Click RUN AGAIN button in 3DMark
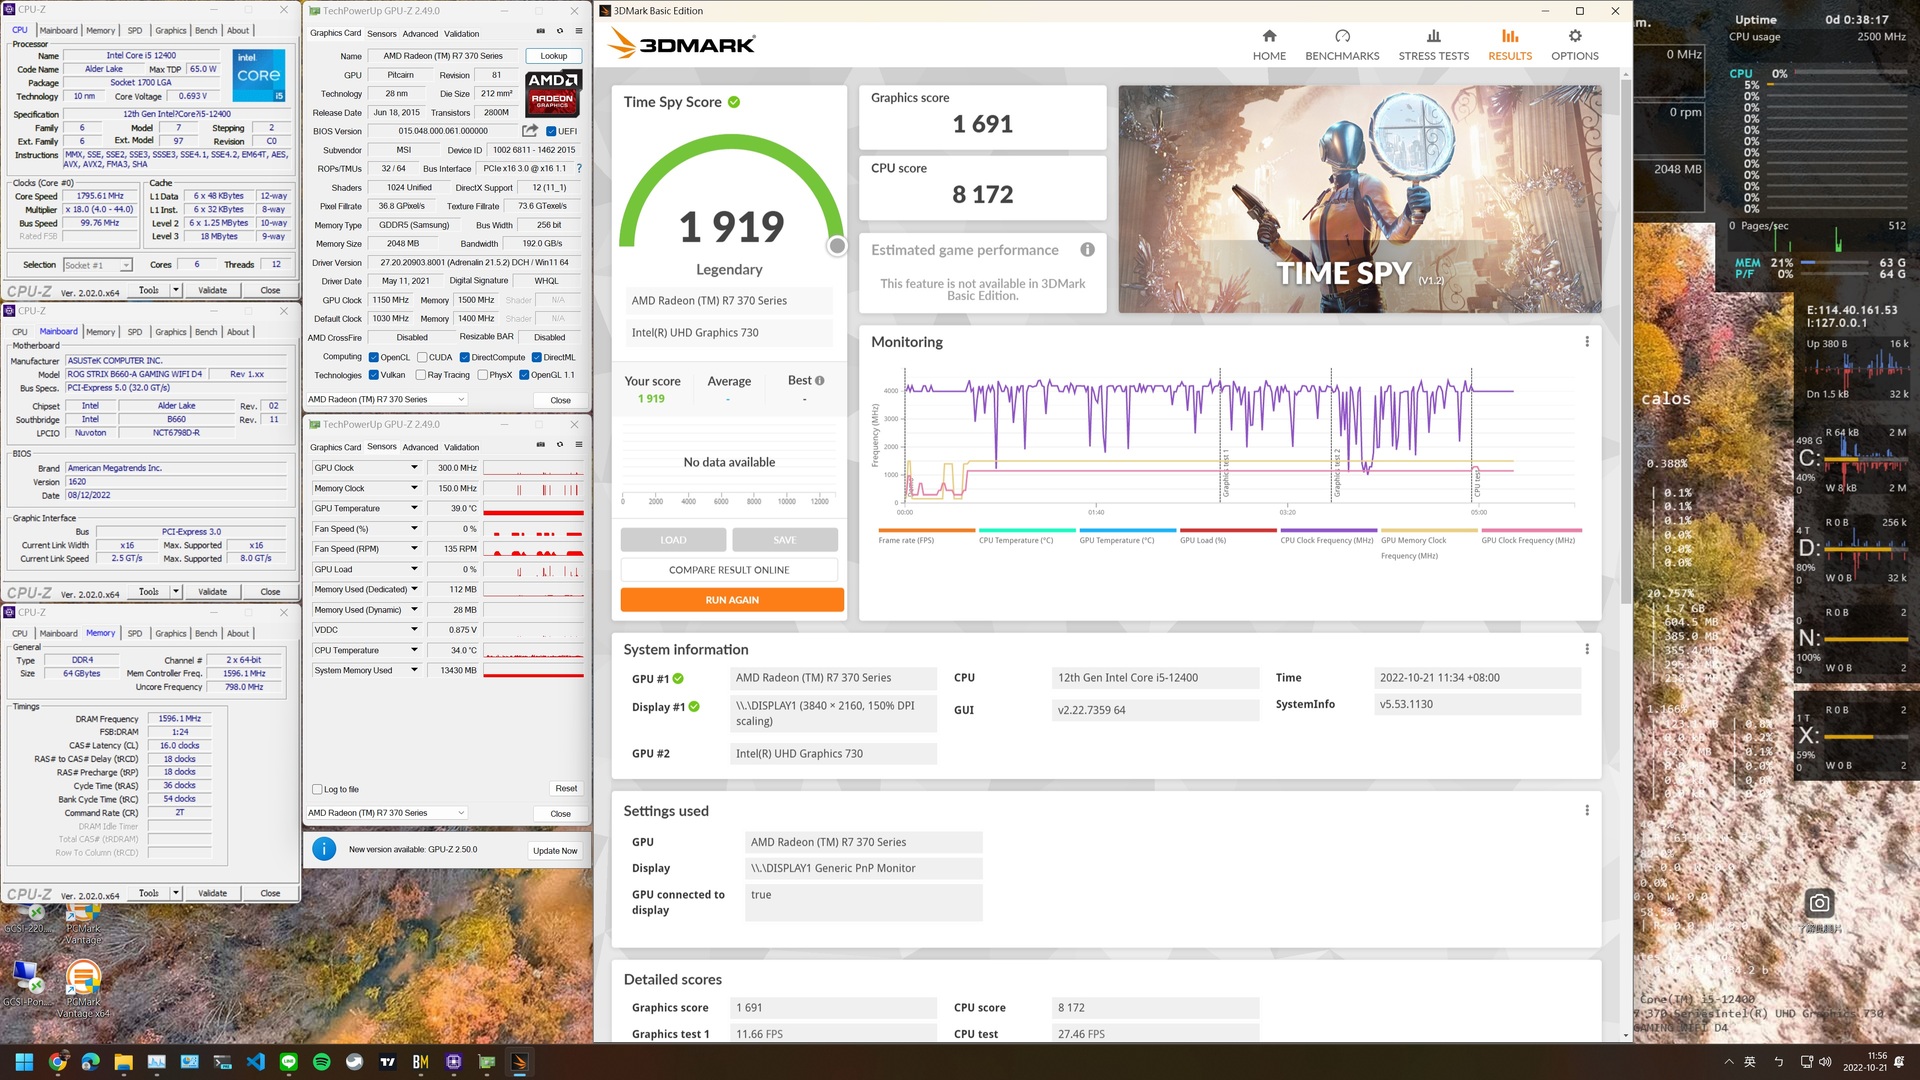Image resolution: width=1920 pixels, height=1080 pixels. click(732, 600)
